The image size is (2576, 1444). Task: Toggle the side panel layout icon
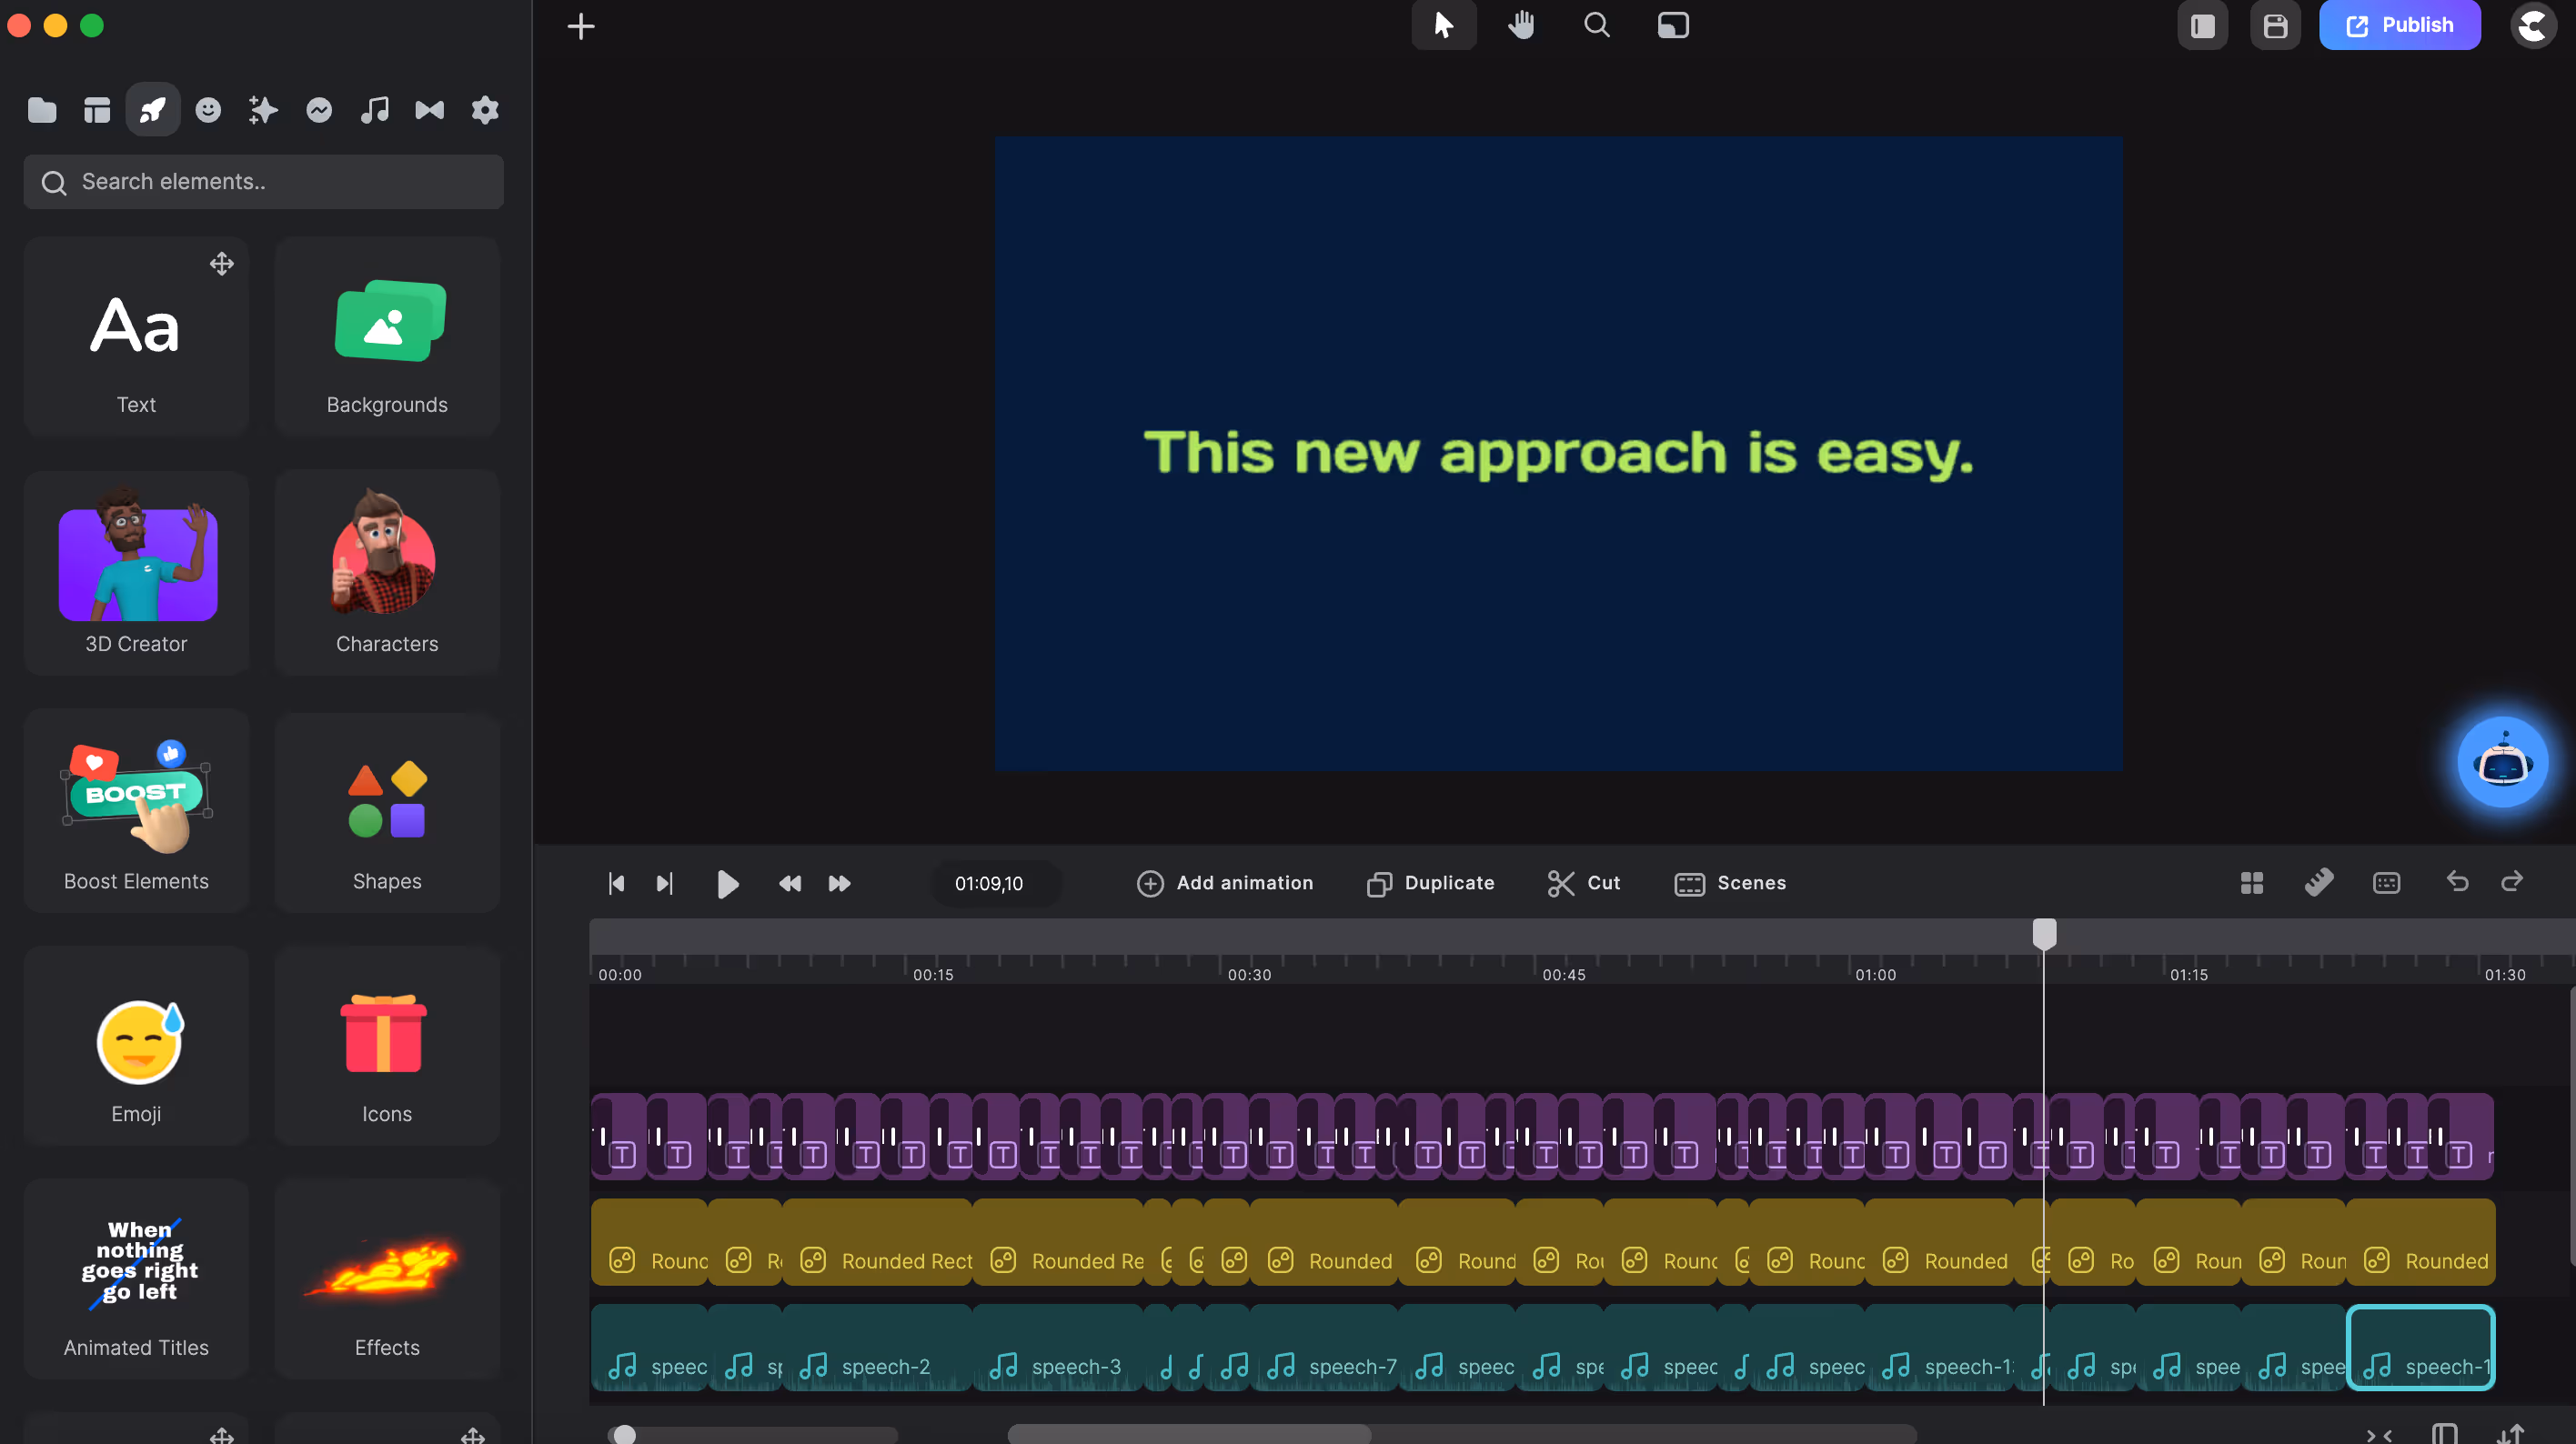point(2202,26)
